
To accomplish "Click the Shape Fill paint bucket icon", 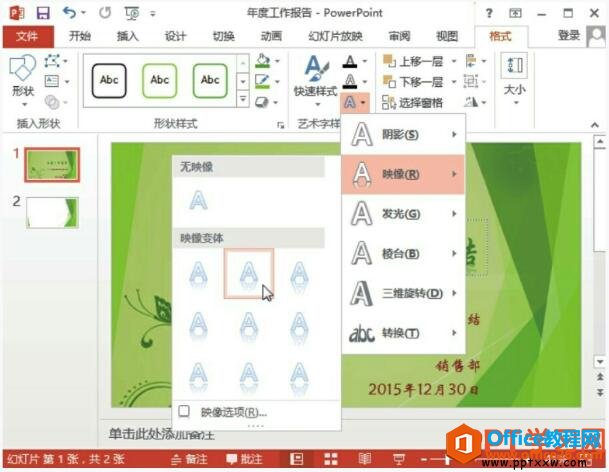I will 263,61.
